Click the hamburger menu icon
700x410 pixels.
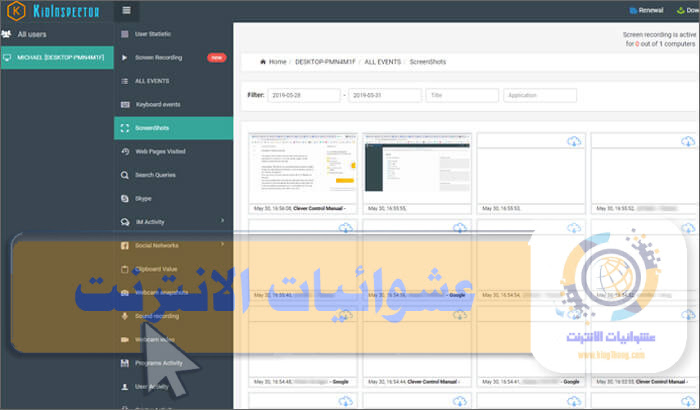tap(127, 10)
